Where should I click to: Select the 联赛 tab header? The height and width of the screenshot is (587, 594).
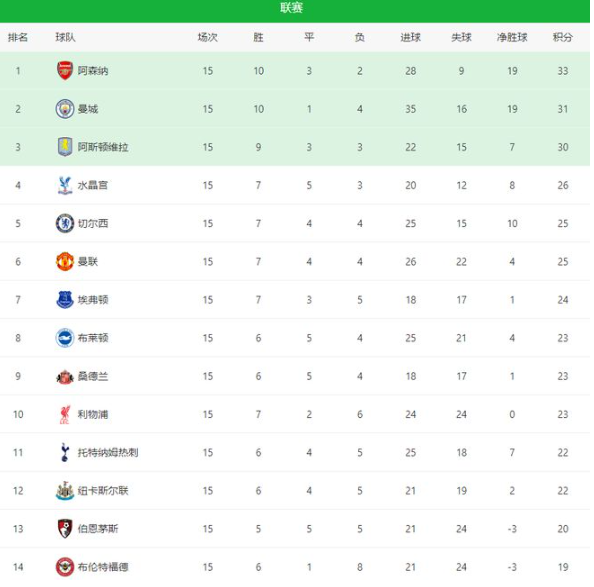coord(291,8)
